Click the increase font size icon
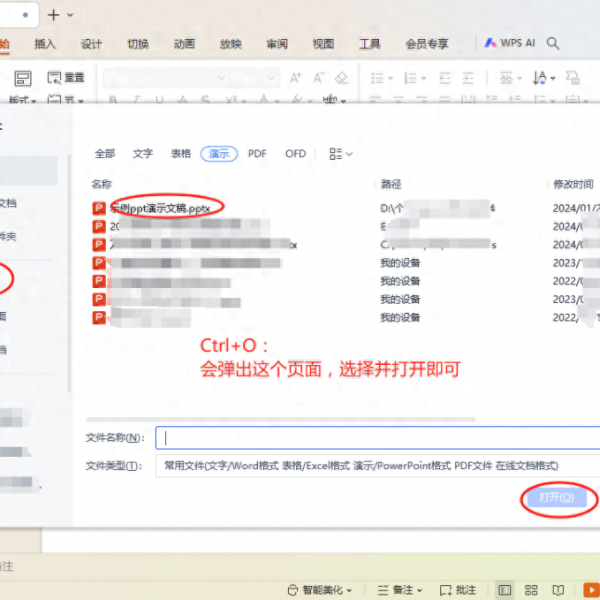 click(x=295, y=78)
